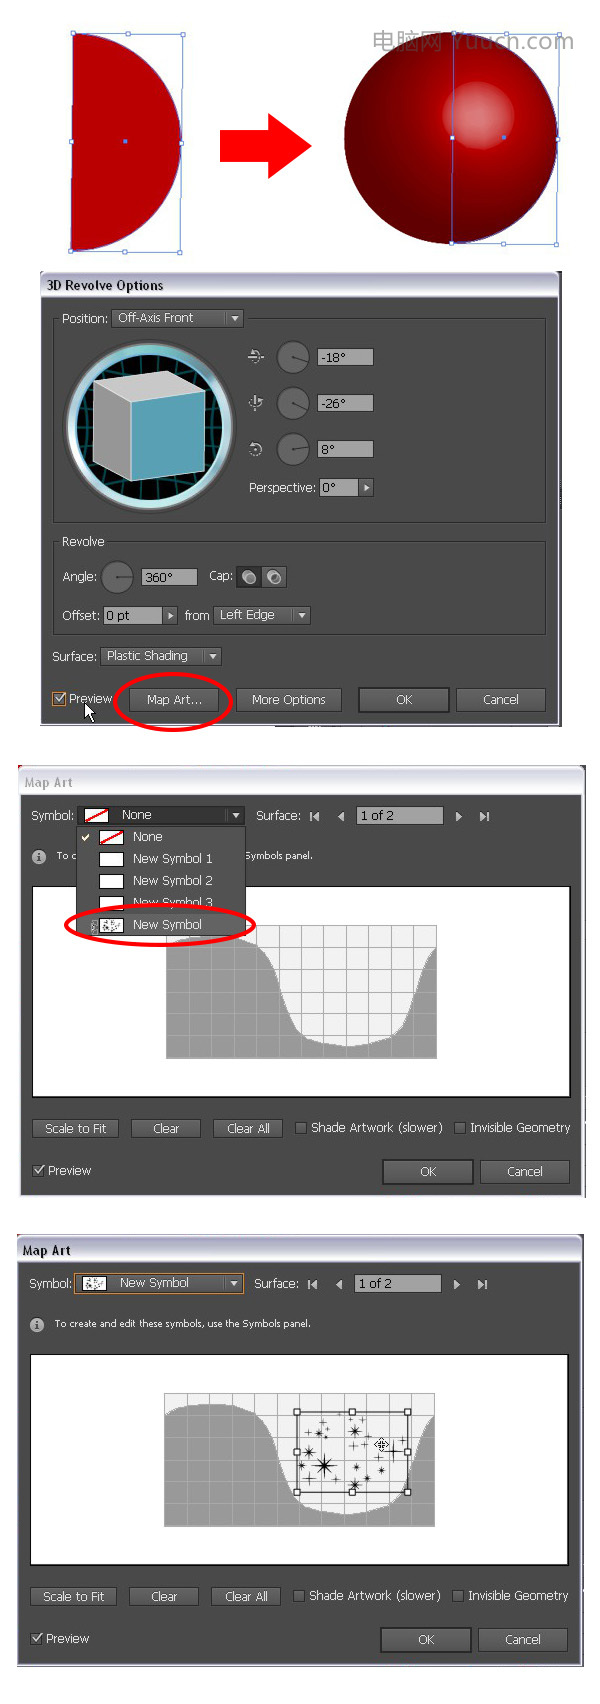Click Scale to Fit in open-list Map Art dialog
Screen dimensions: 600x1704
tap(76, 1129)
